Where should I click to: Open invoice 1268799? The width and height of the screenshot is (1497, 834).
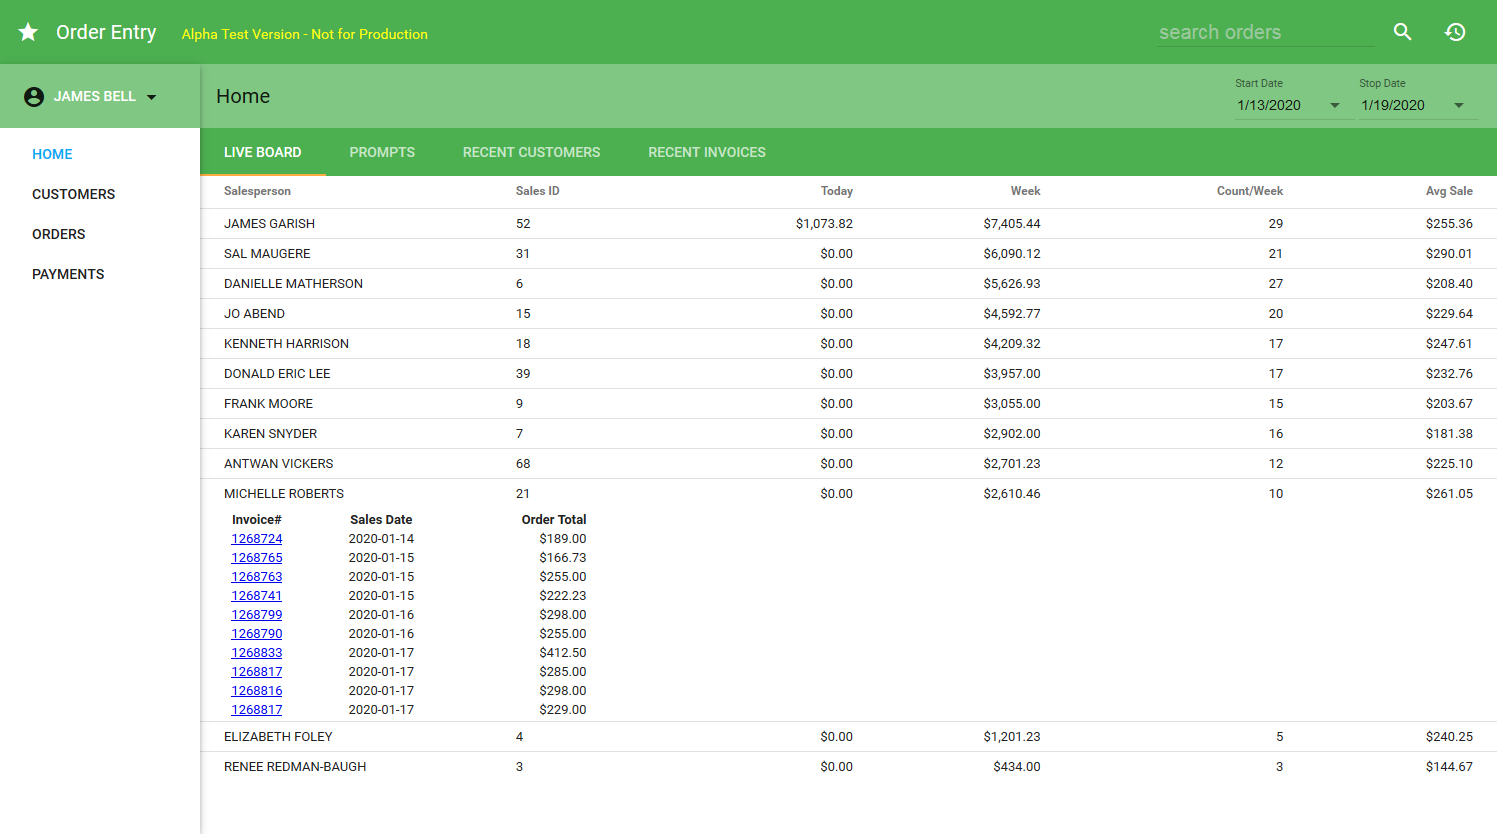257,615
